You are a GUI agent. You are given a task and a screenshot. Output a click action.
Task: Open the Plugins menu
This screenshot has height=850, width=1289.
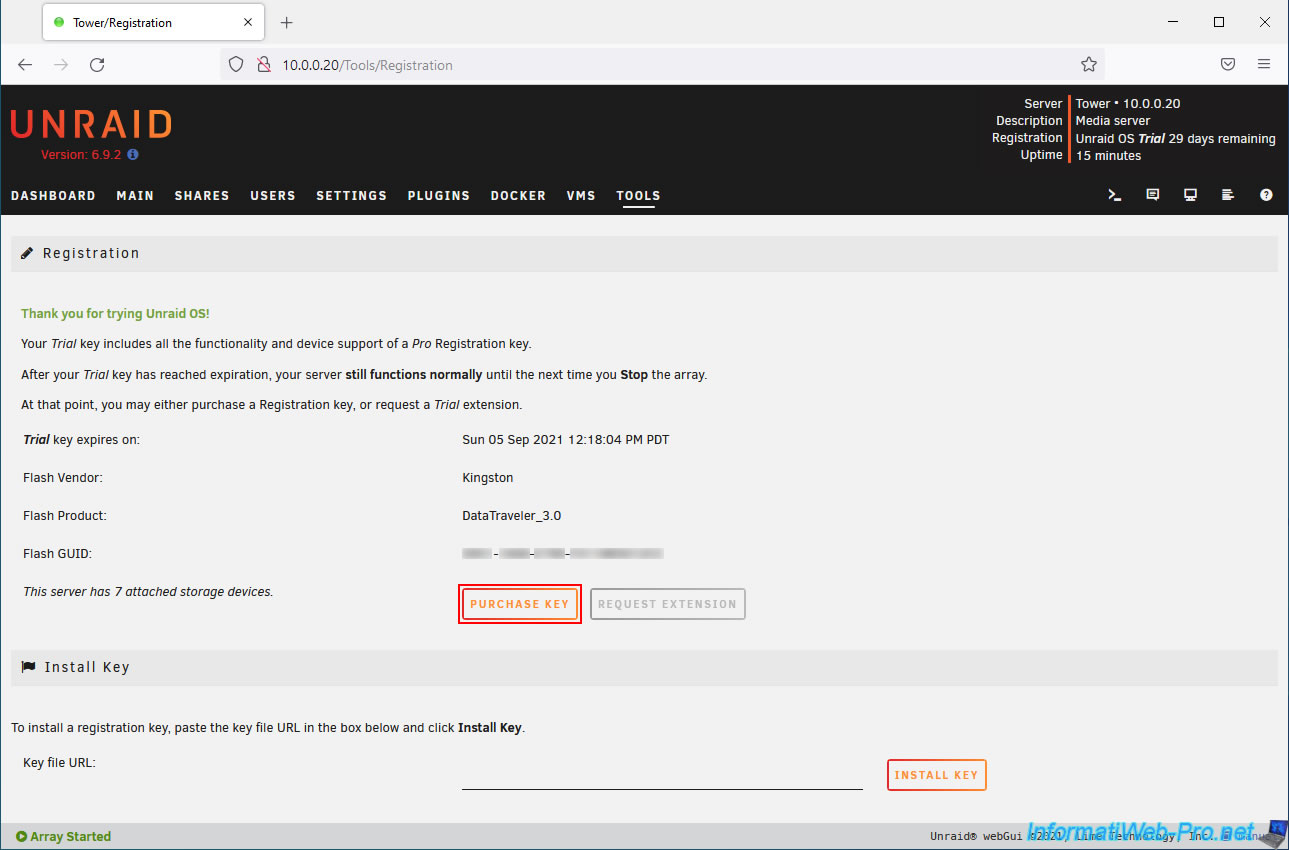[438, 196]
